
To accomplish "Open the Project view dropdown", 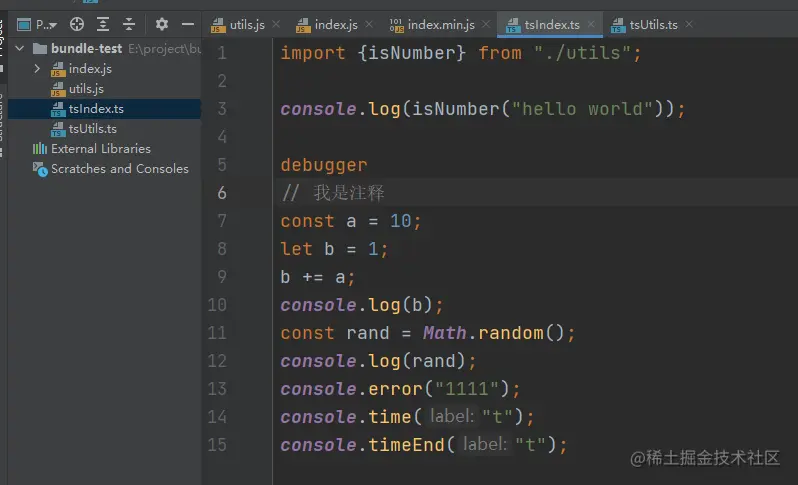I will click(37, 24).
